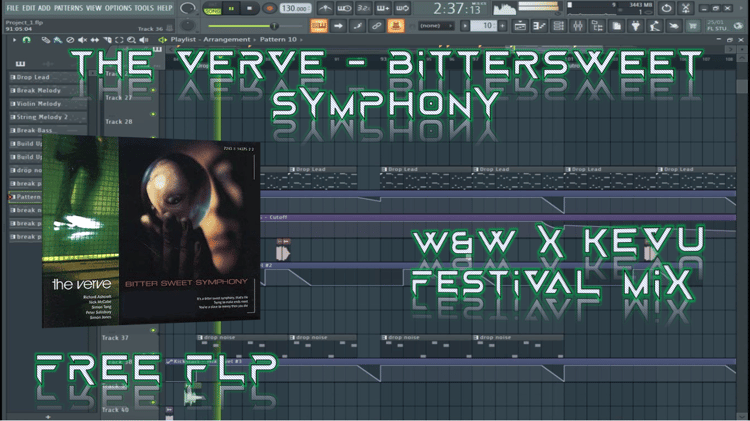Screen dimensions: 750x421
Task: Select the slice tool
Action: [107, 40]
